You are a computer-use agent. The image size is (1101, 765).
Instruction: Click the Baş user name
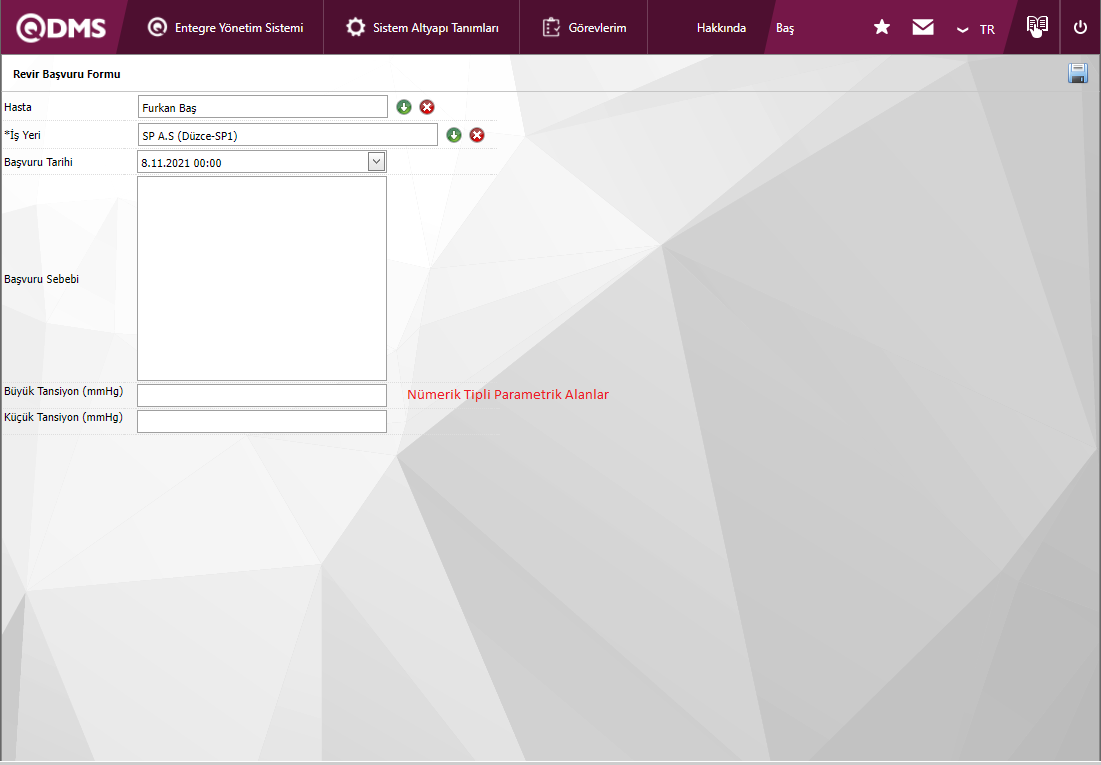pyautogui.click(x=785, y=29)
